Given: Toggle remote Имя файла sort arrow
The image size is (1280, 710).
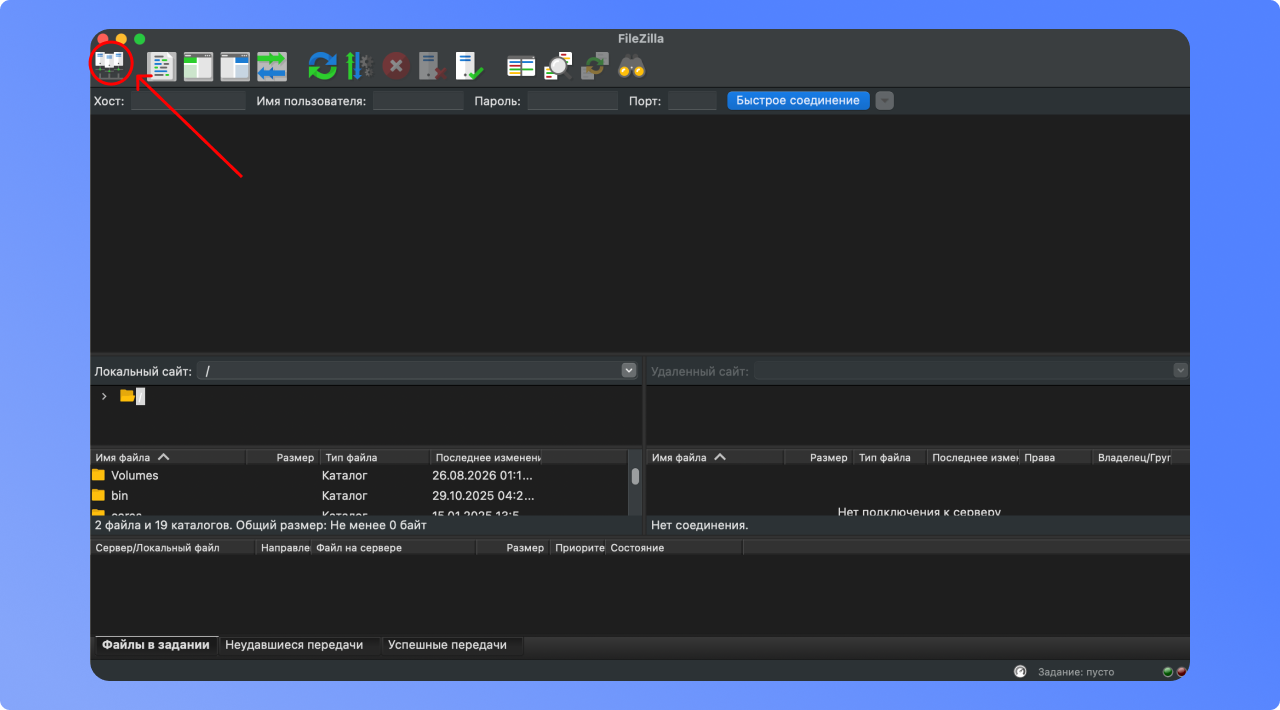Looking at the screenshot, I should [720, 457].
